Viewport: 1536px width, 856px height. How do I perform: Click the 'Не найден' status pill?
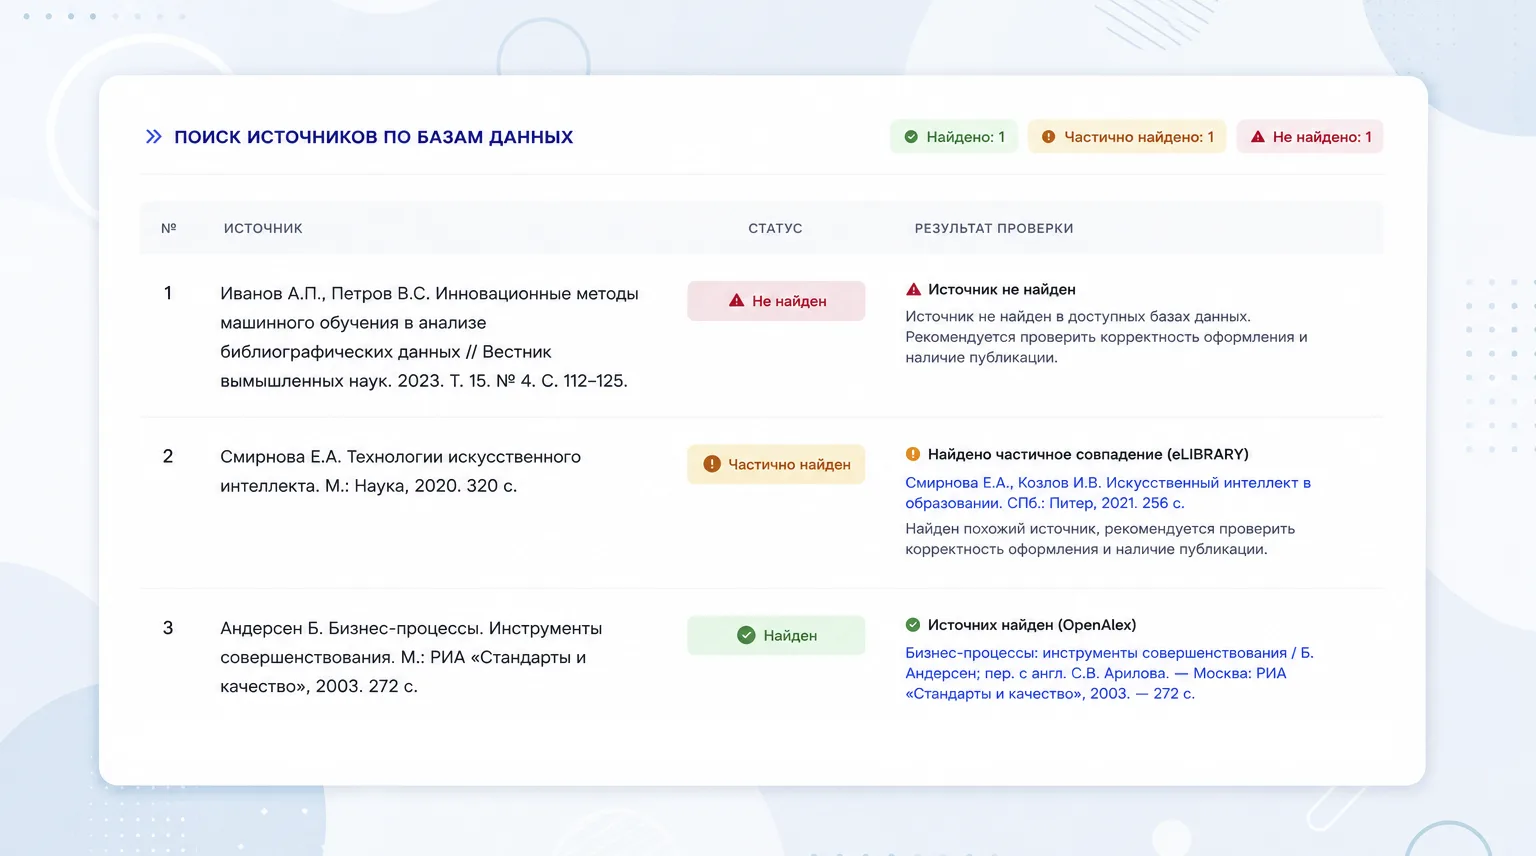(x=776, y=301)
